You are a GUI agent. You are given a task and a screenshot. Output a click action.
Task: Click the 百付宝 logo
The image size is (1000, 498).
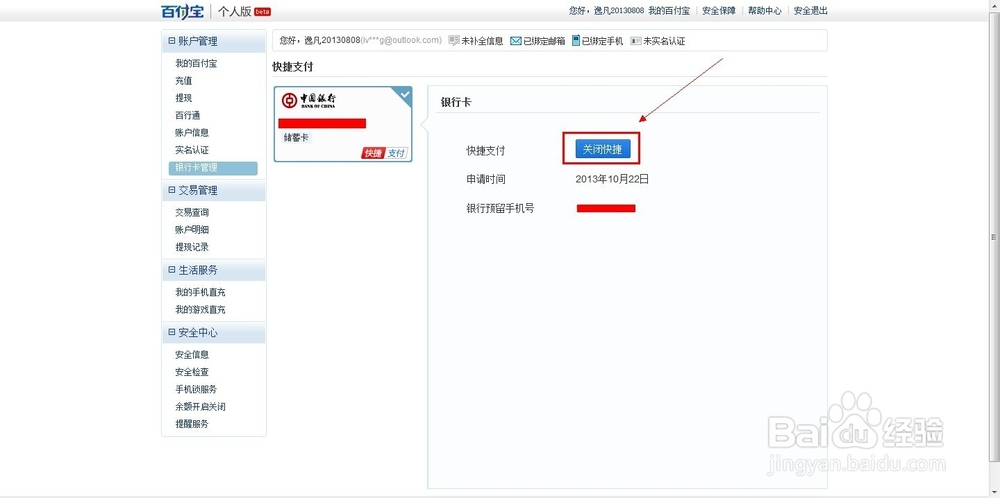click(x=182, y=11)
